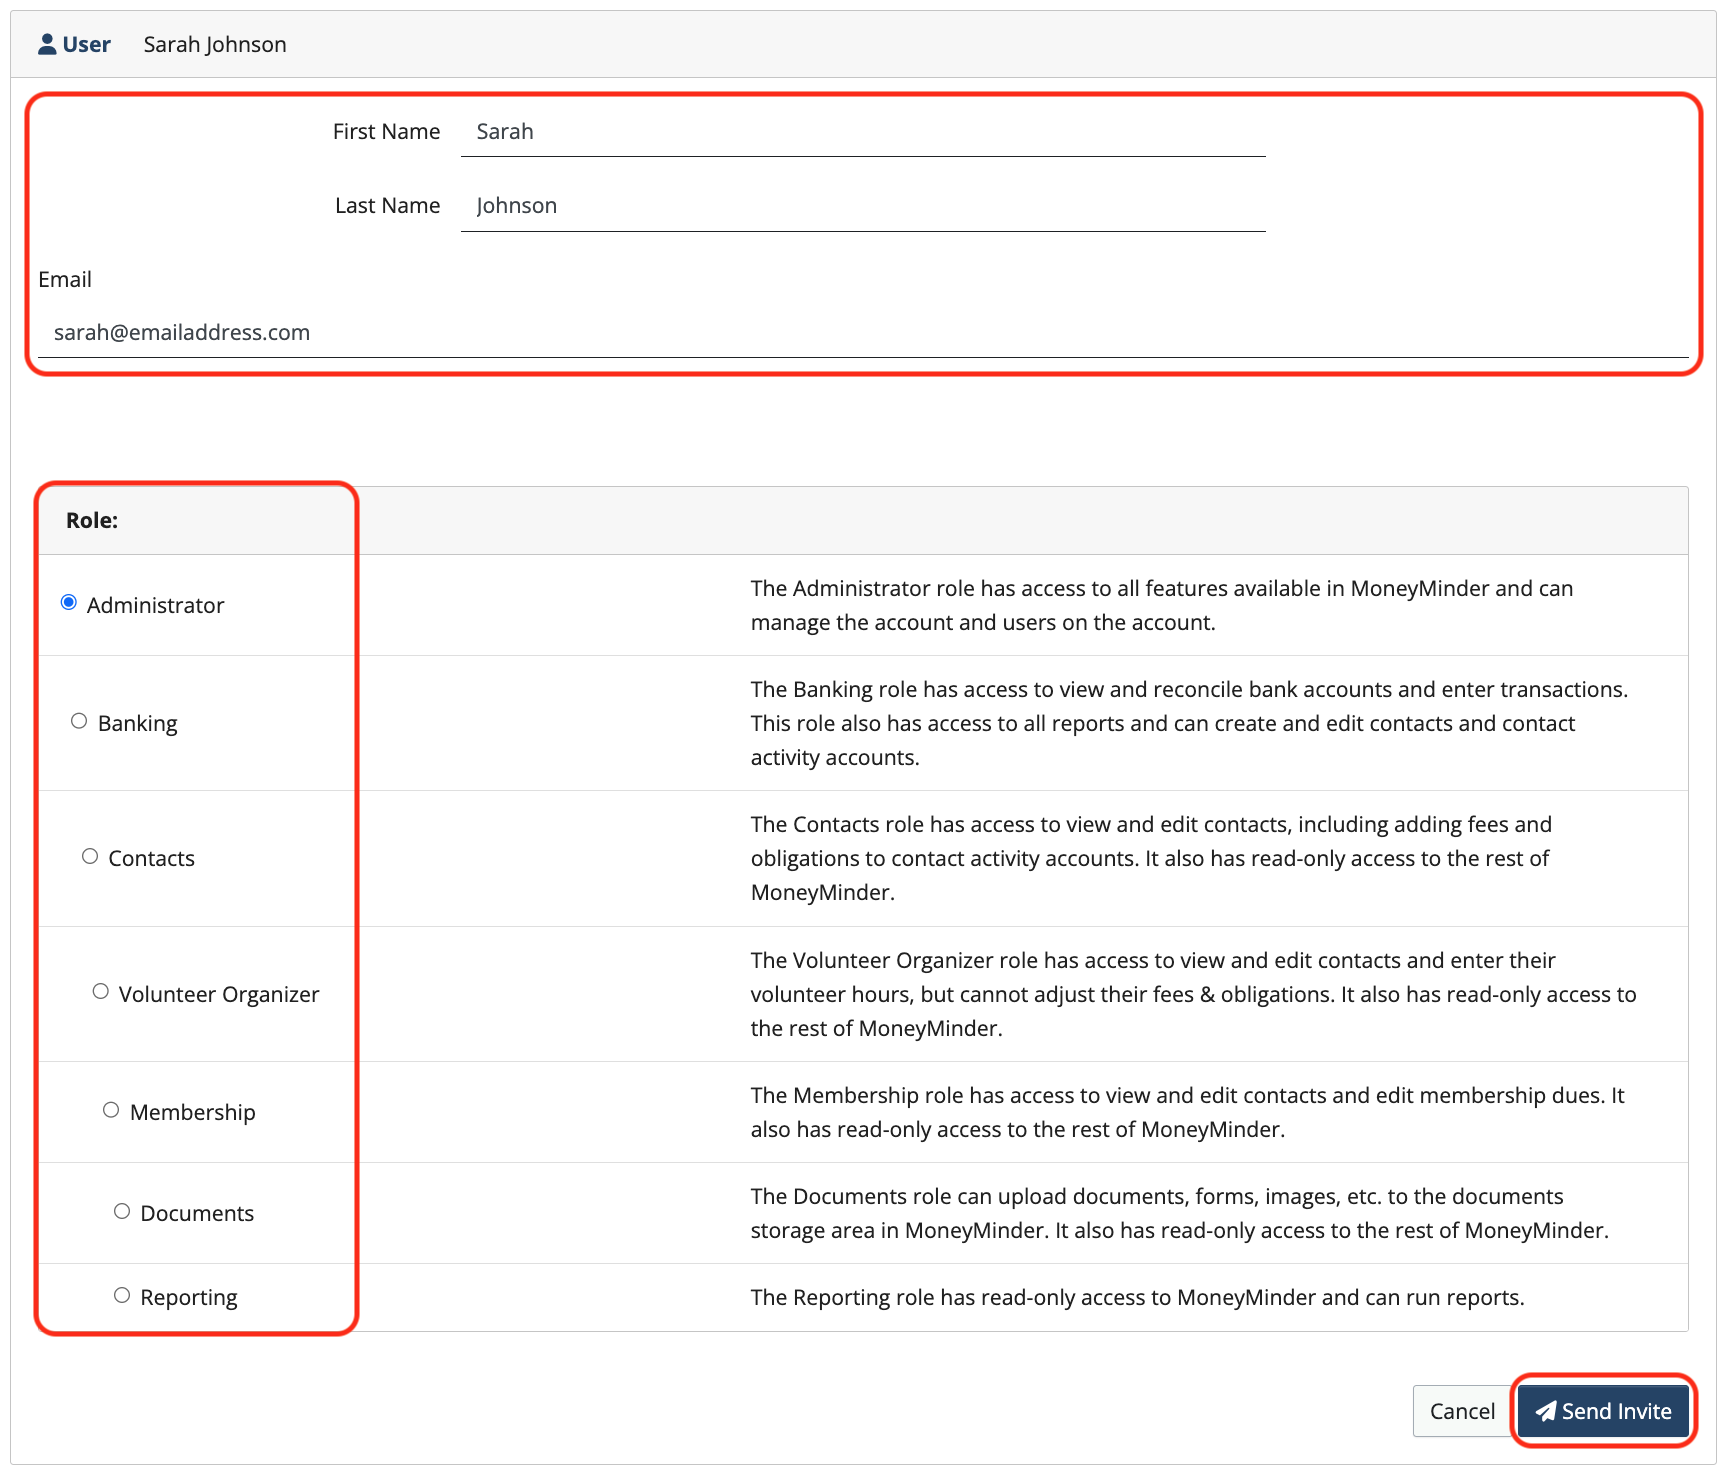Click the Last Name label

coord(387,206)
